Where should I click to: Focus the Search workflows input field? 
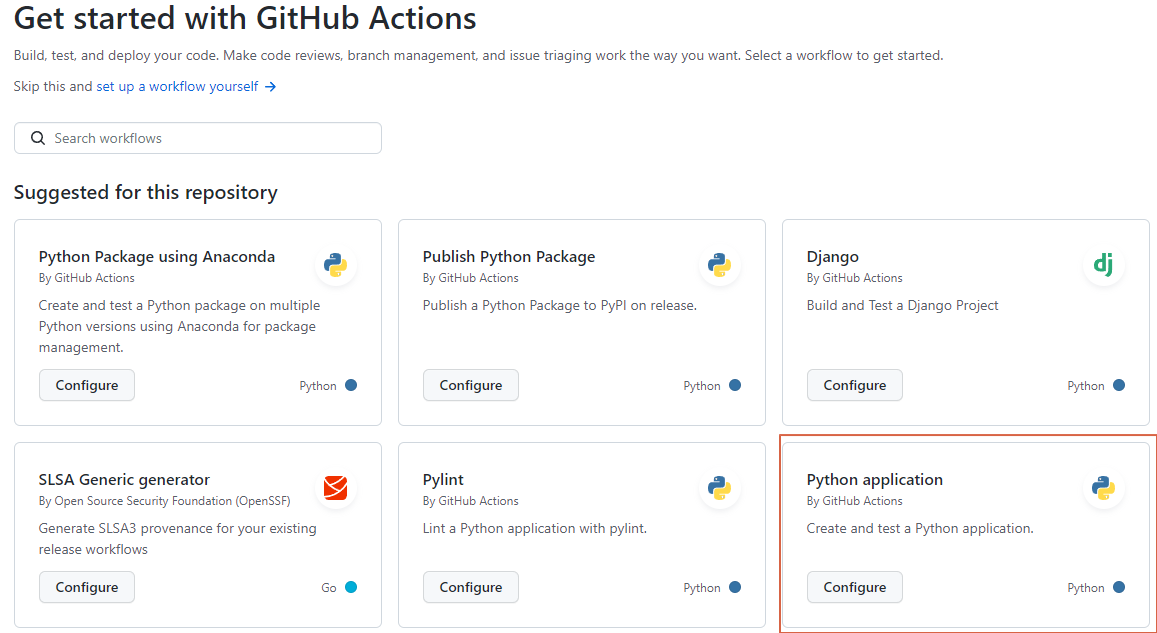coord(210,138)
